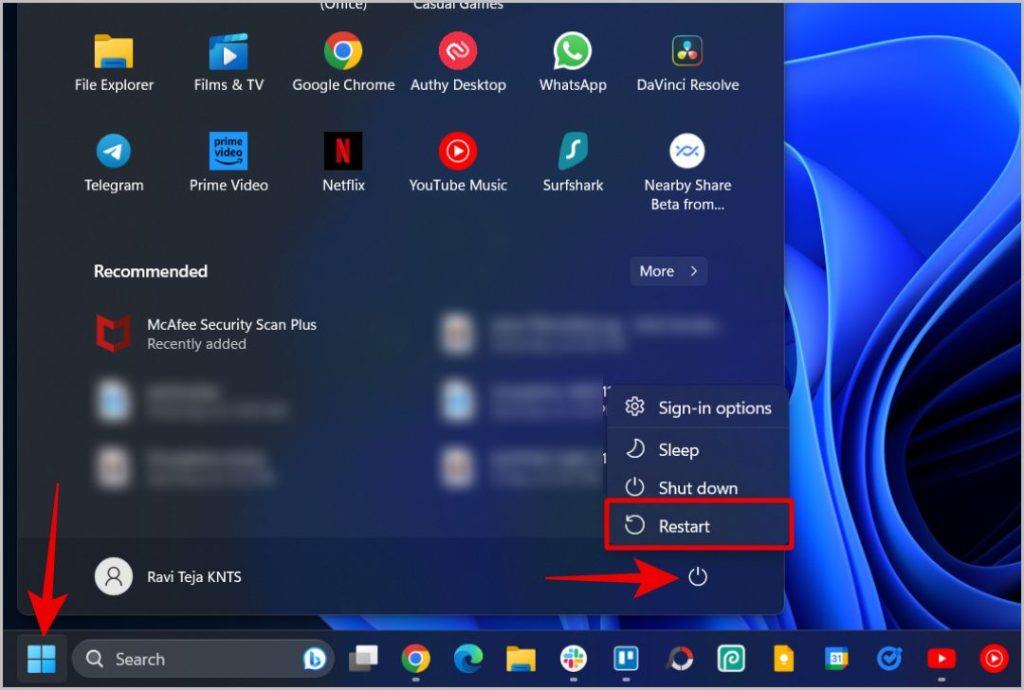The height and width of the screenshot is (690, 1024).
Task: Launch Trello from taskbar
Action: tap(626, 659)
